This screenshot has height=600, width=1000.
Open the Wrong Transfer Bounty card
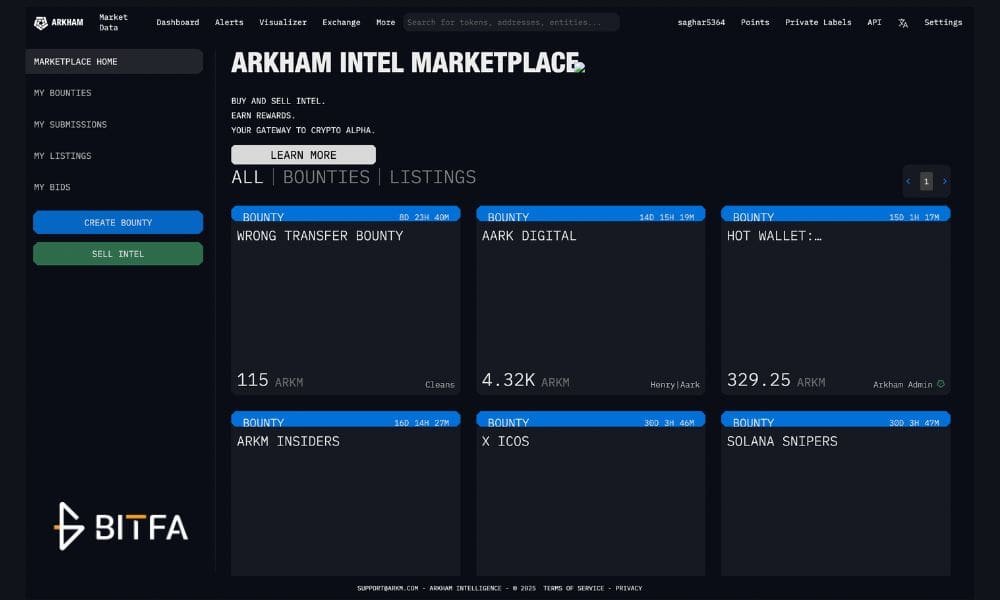coord(346,300)
